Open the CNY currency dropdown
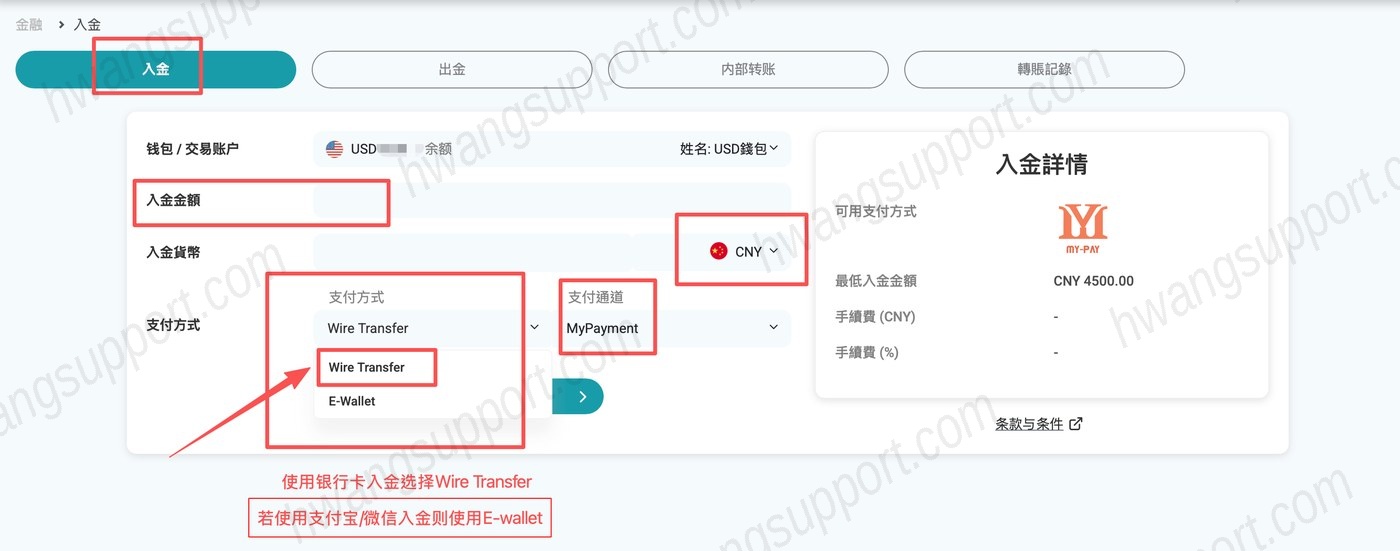The height and width of the screenshot is (551, 1400). 743,252
